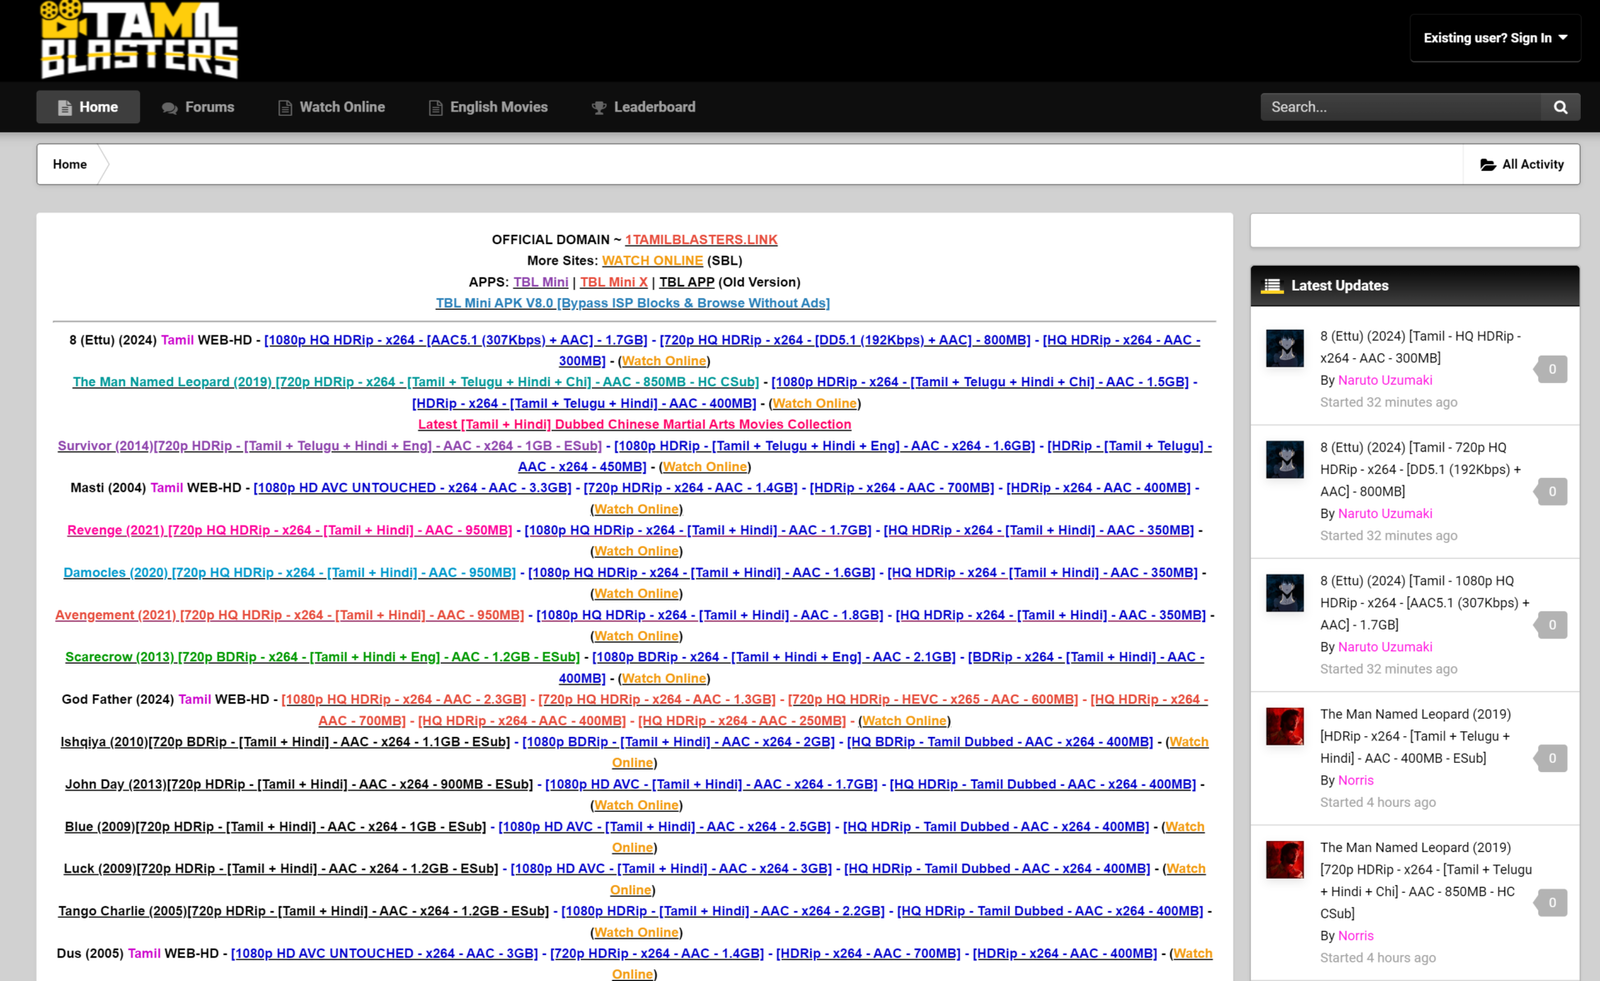Open 8 (Ettu) Tamil HQ HDRip 300MB sidebar topic

1420,347
